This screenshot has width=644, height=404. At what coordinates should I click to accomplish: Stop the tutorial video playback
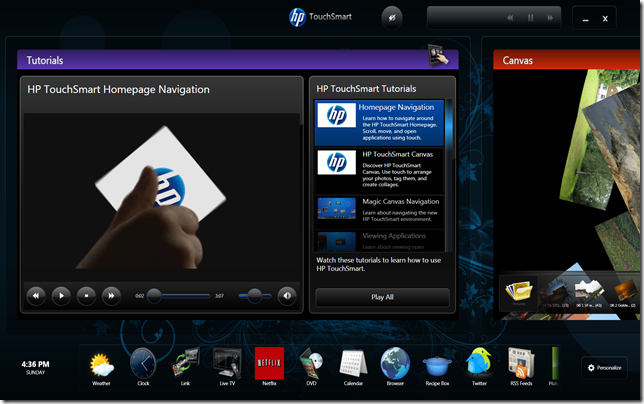point(86,296)
